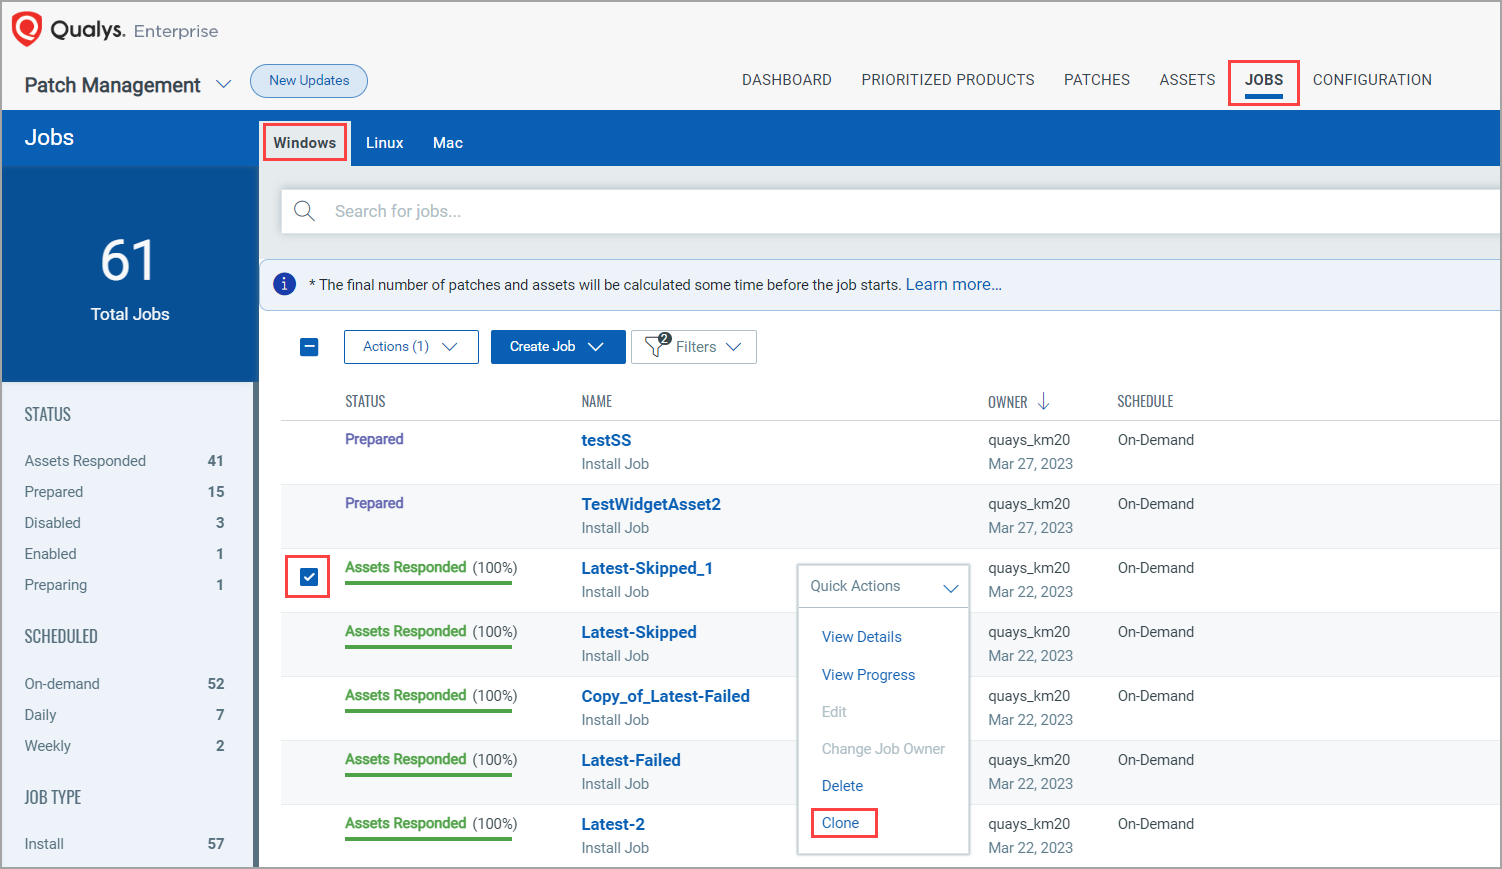Open the Patches tab
Screen dimensions: 1502x869
tap(1097, 80)
